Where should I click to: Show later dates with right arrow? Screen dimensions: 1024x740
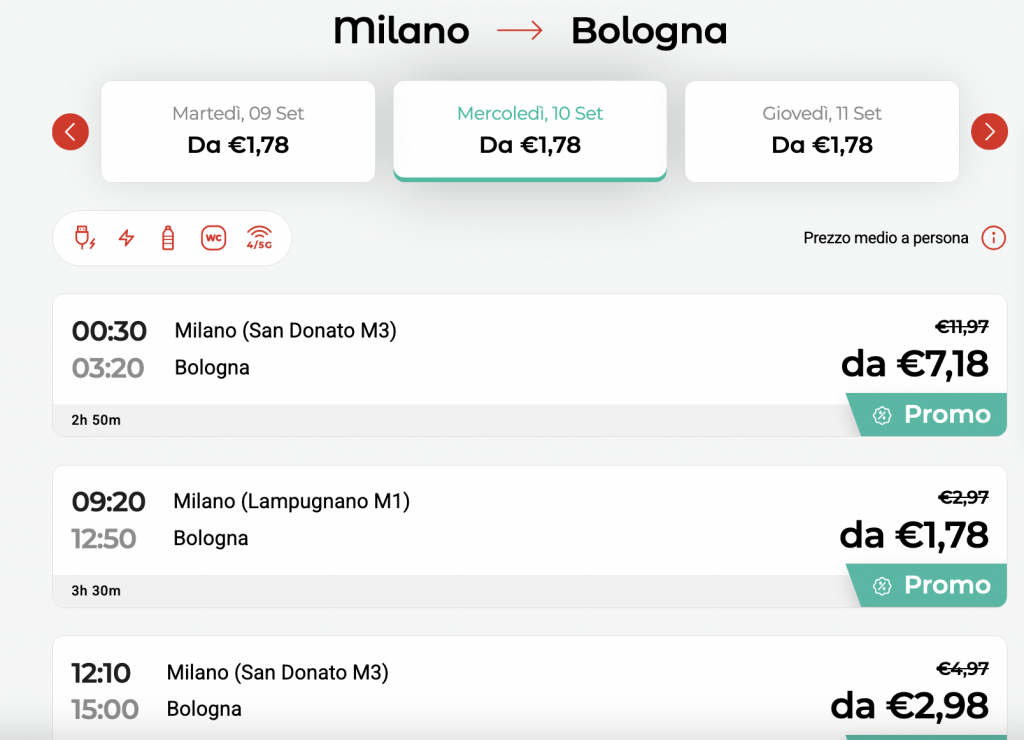click(x=989, y=132)
